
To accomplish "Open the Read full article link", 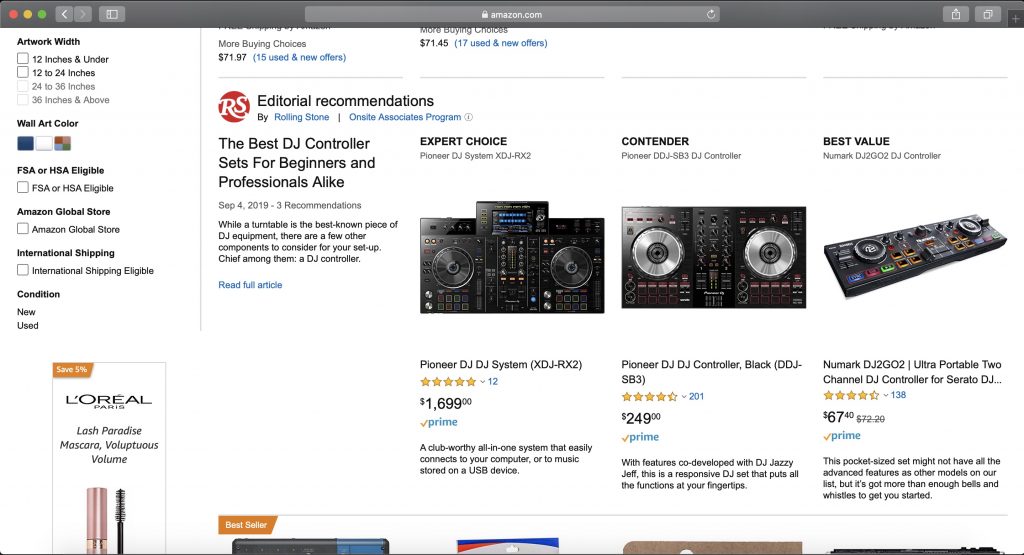I will click(x=250, y=285).
